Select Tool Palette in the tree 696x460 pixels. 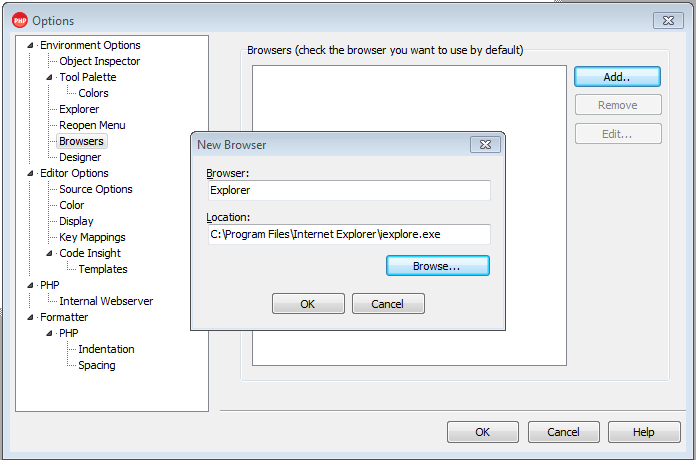tap(88, 77)
